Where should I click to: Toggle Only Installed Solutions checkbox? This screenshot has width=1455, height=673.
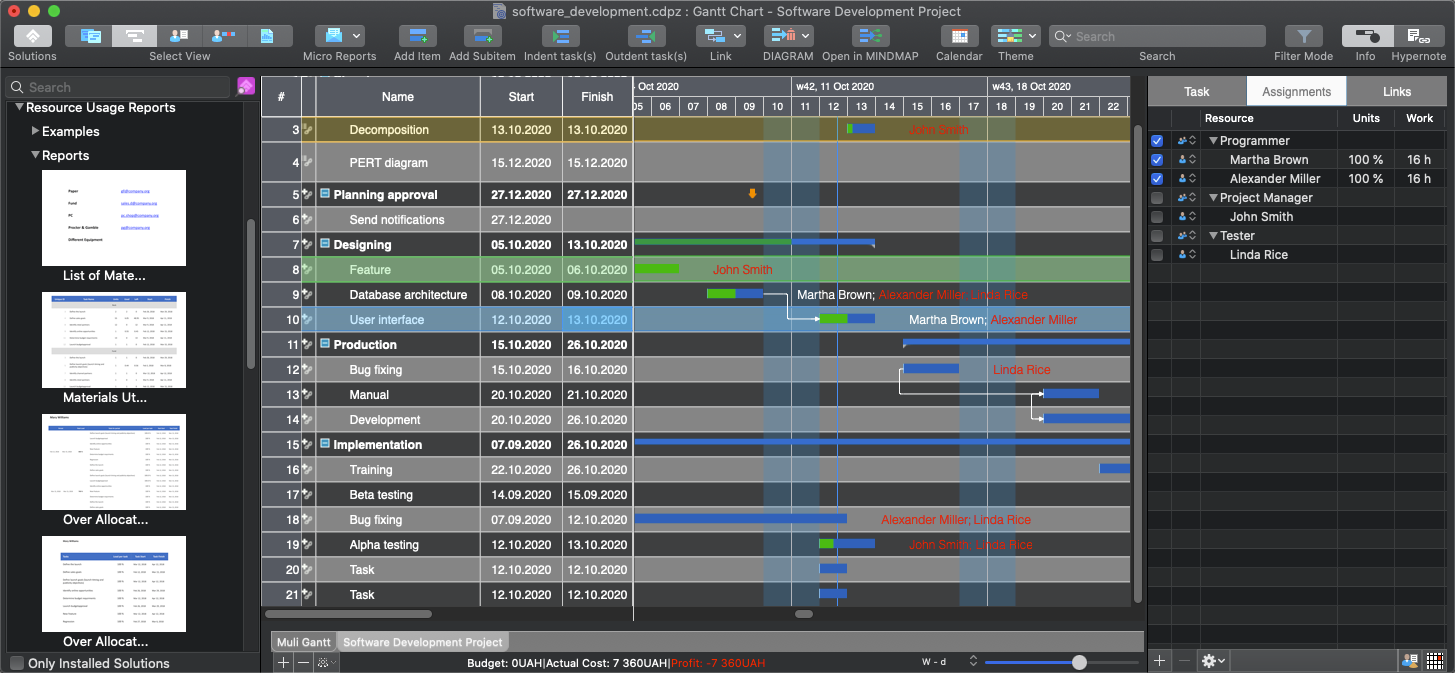click(17, 663)
